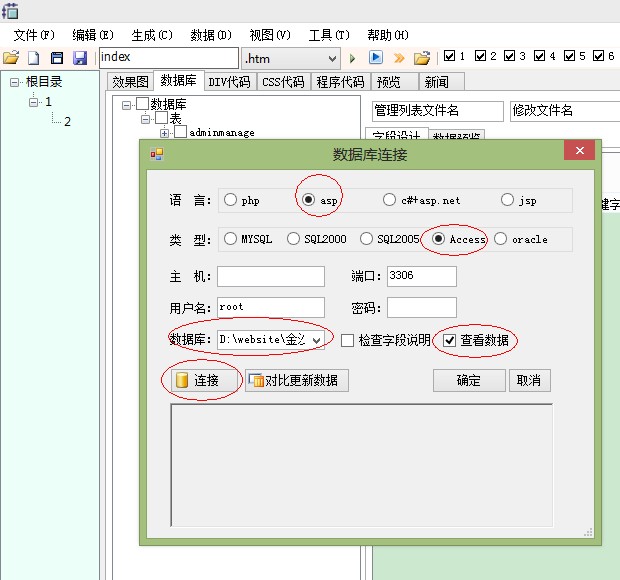This screenshot has width=620, height=580.
Task: Toggle toolbar checkbox 4
Action: click(539, 56)
